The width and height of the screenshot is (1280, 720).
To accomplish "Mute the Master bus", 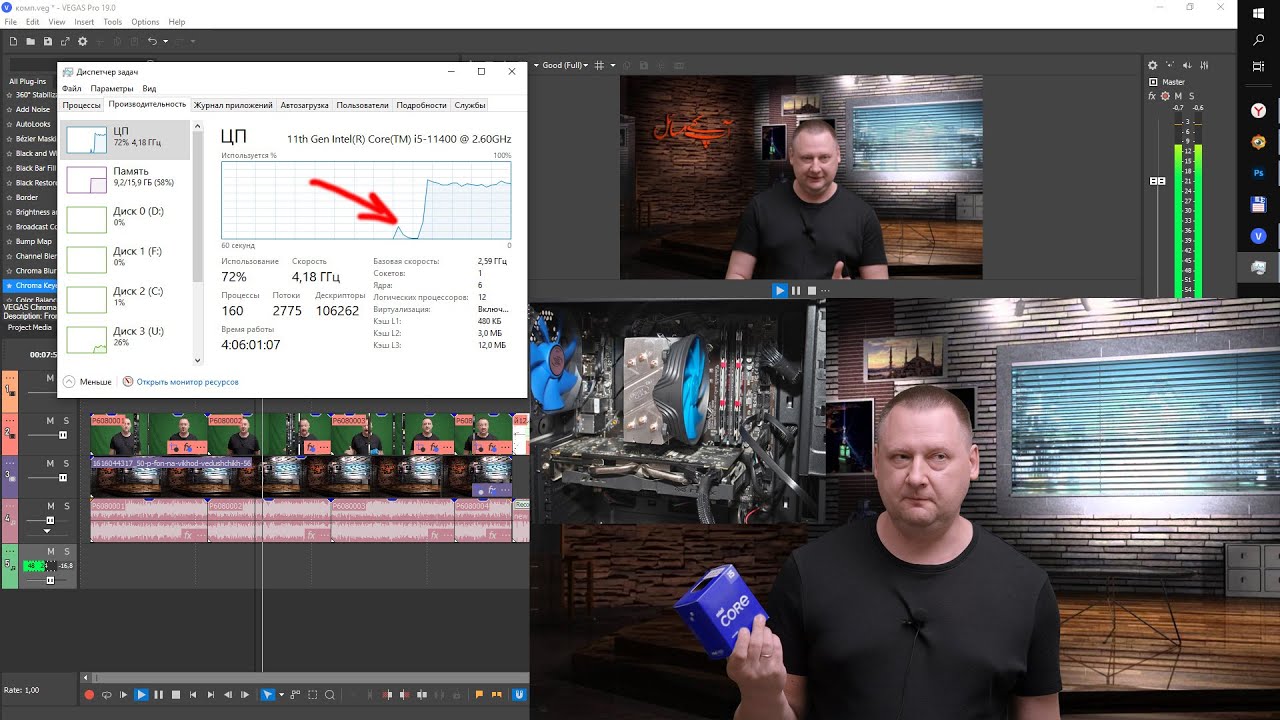I will point(1178,95).
